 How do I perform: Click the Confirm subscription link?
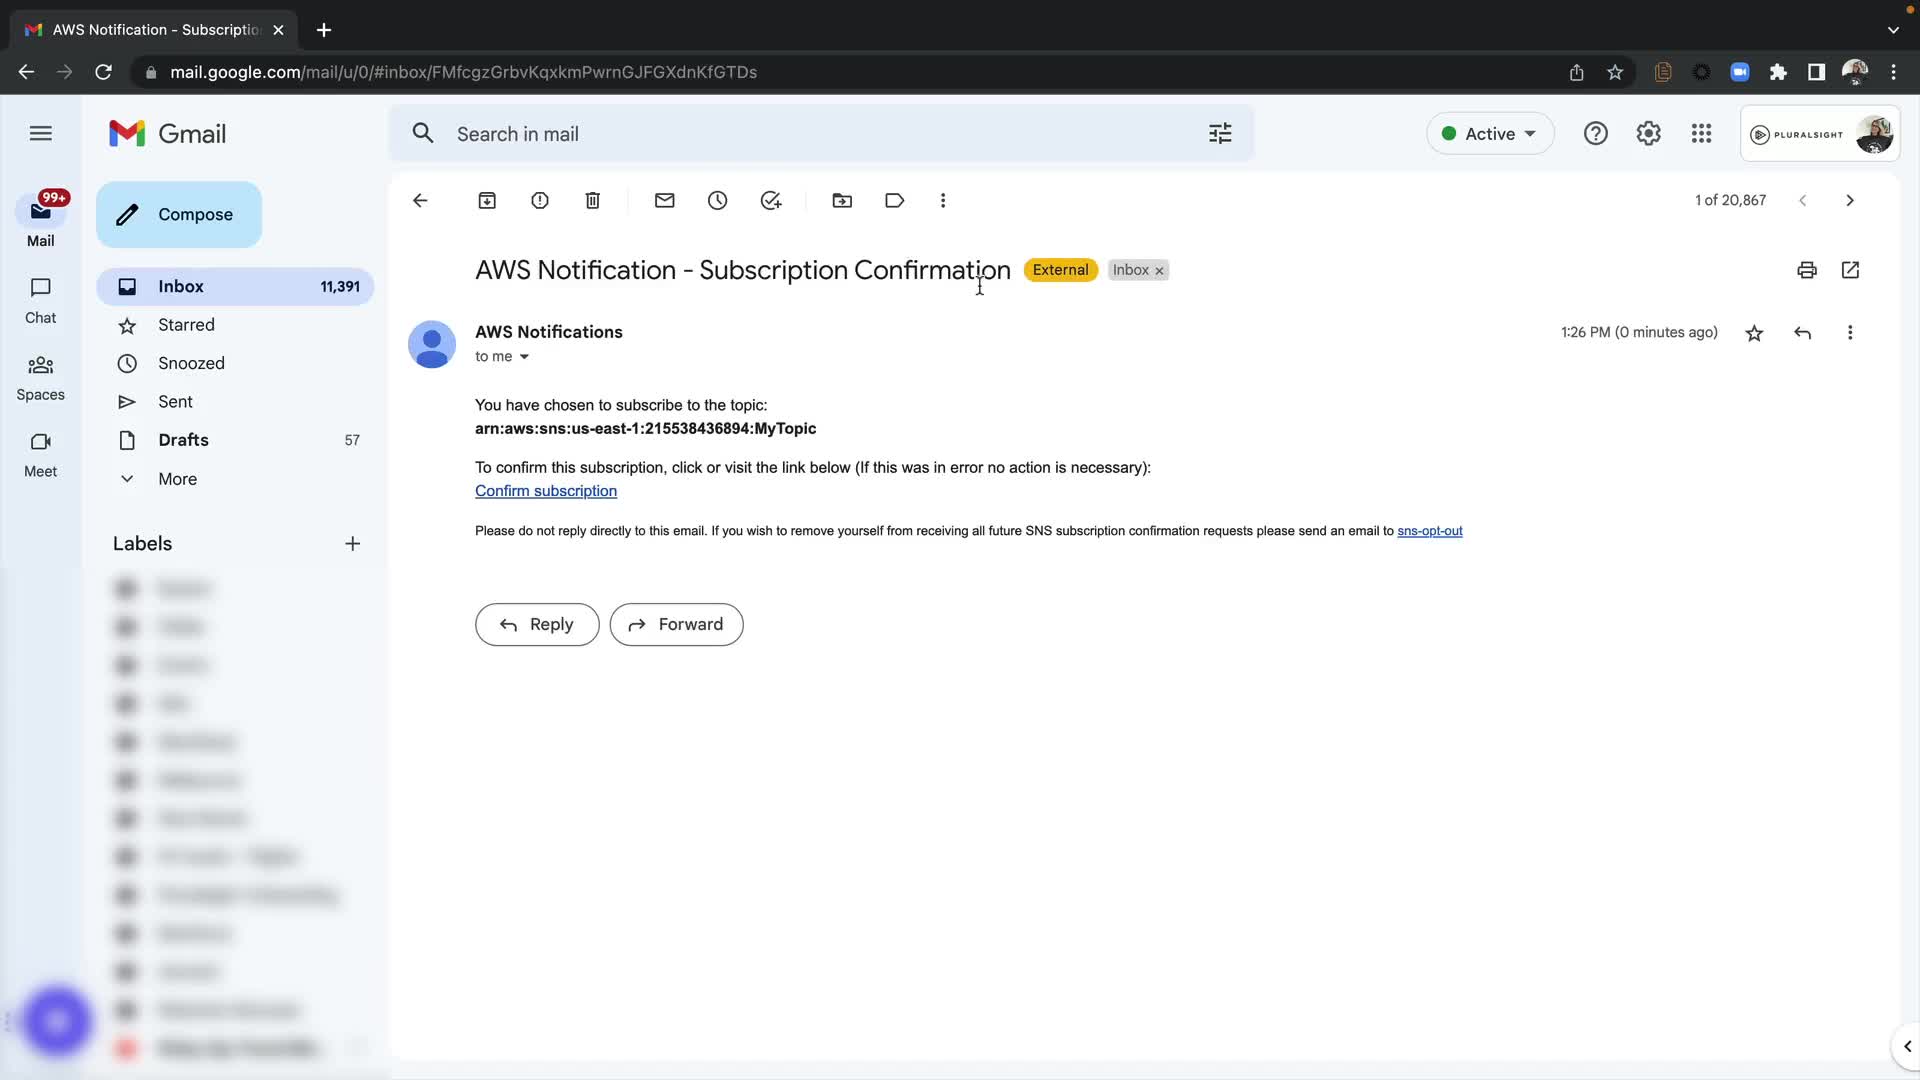pos(546,491)
